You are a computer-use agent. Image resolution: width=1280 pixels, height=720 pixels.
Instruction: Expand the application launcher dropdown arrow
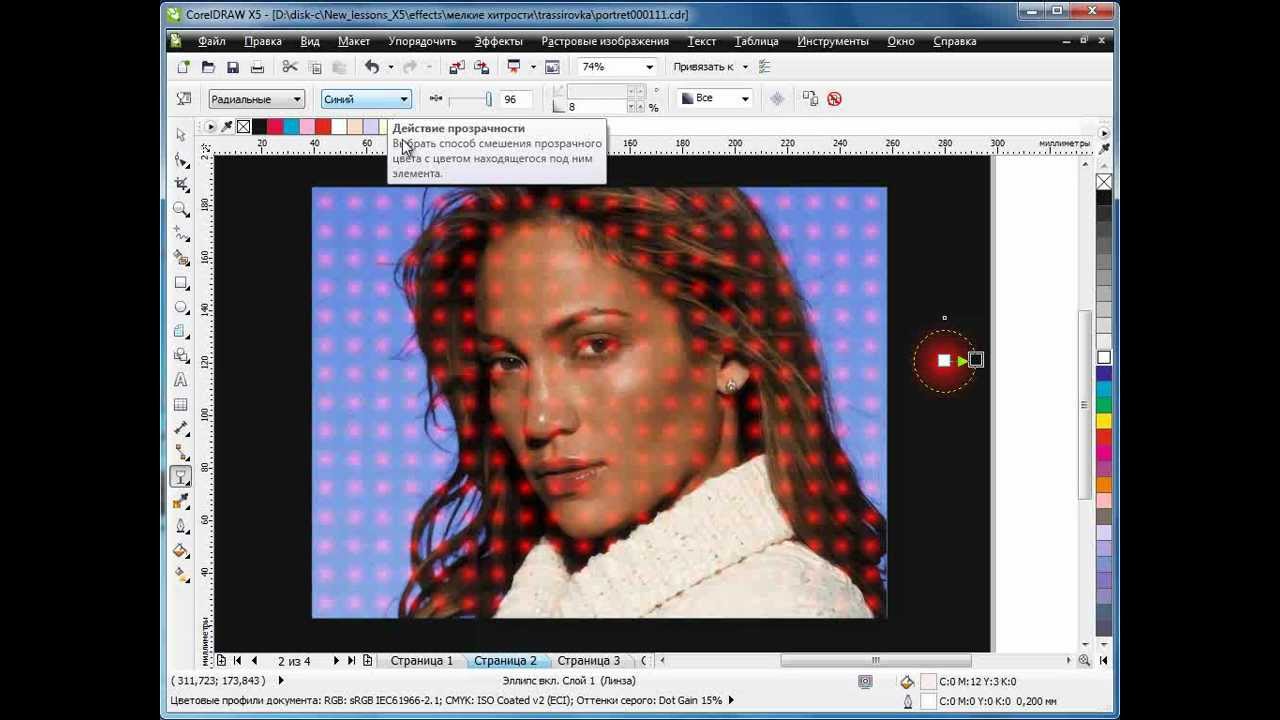coord(532,67)
